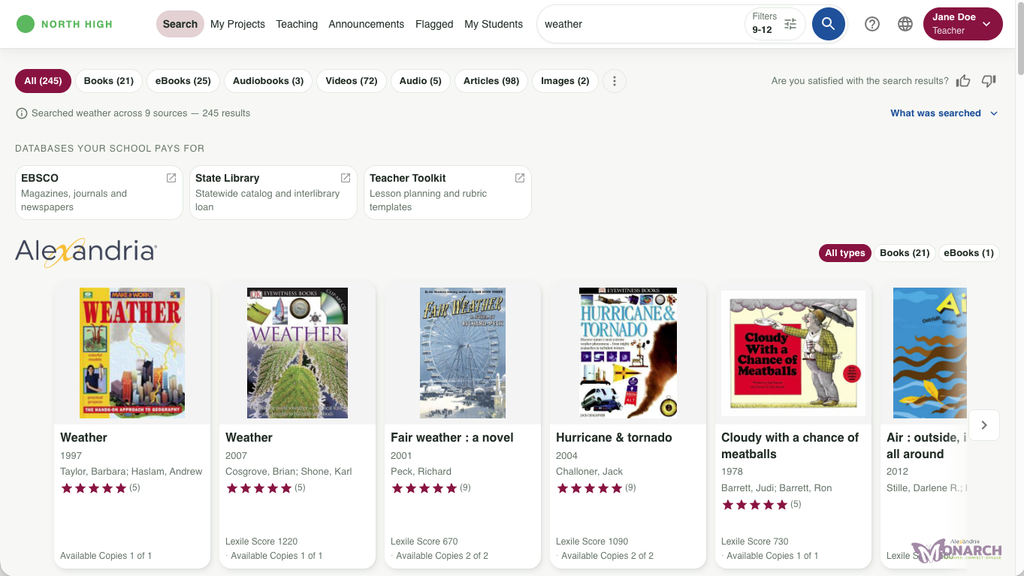Open EBSCO database external link icon
Screen dimensions: 1024x576
click(x=171, y=178)
